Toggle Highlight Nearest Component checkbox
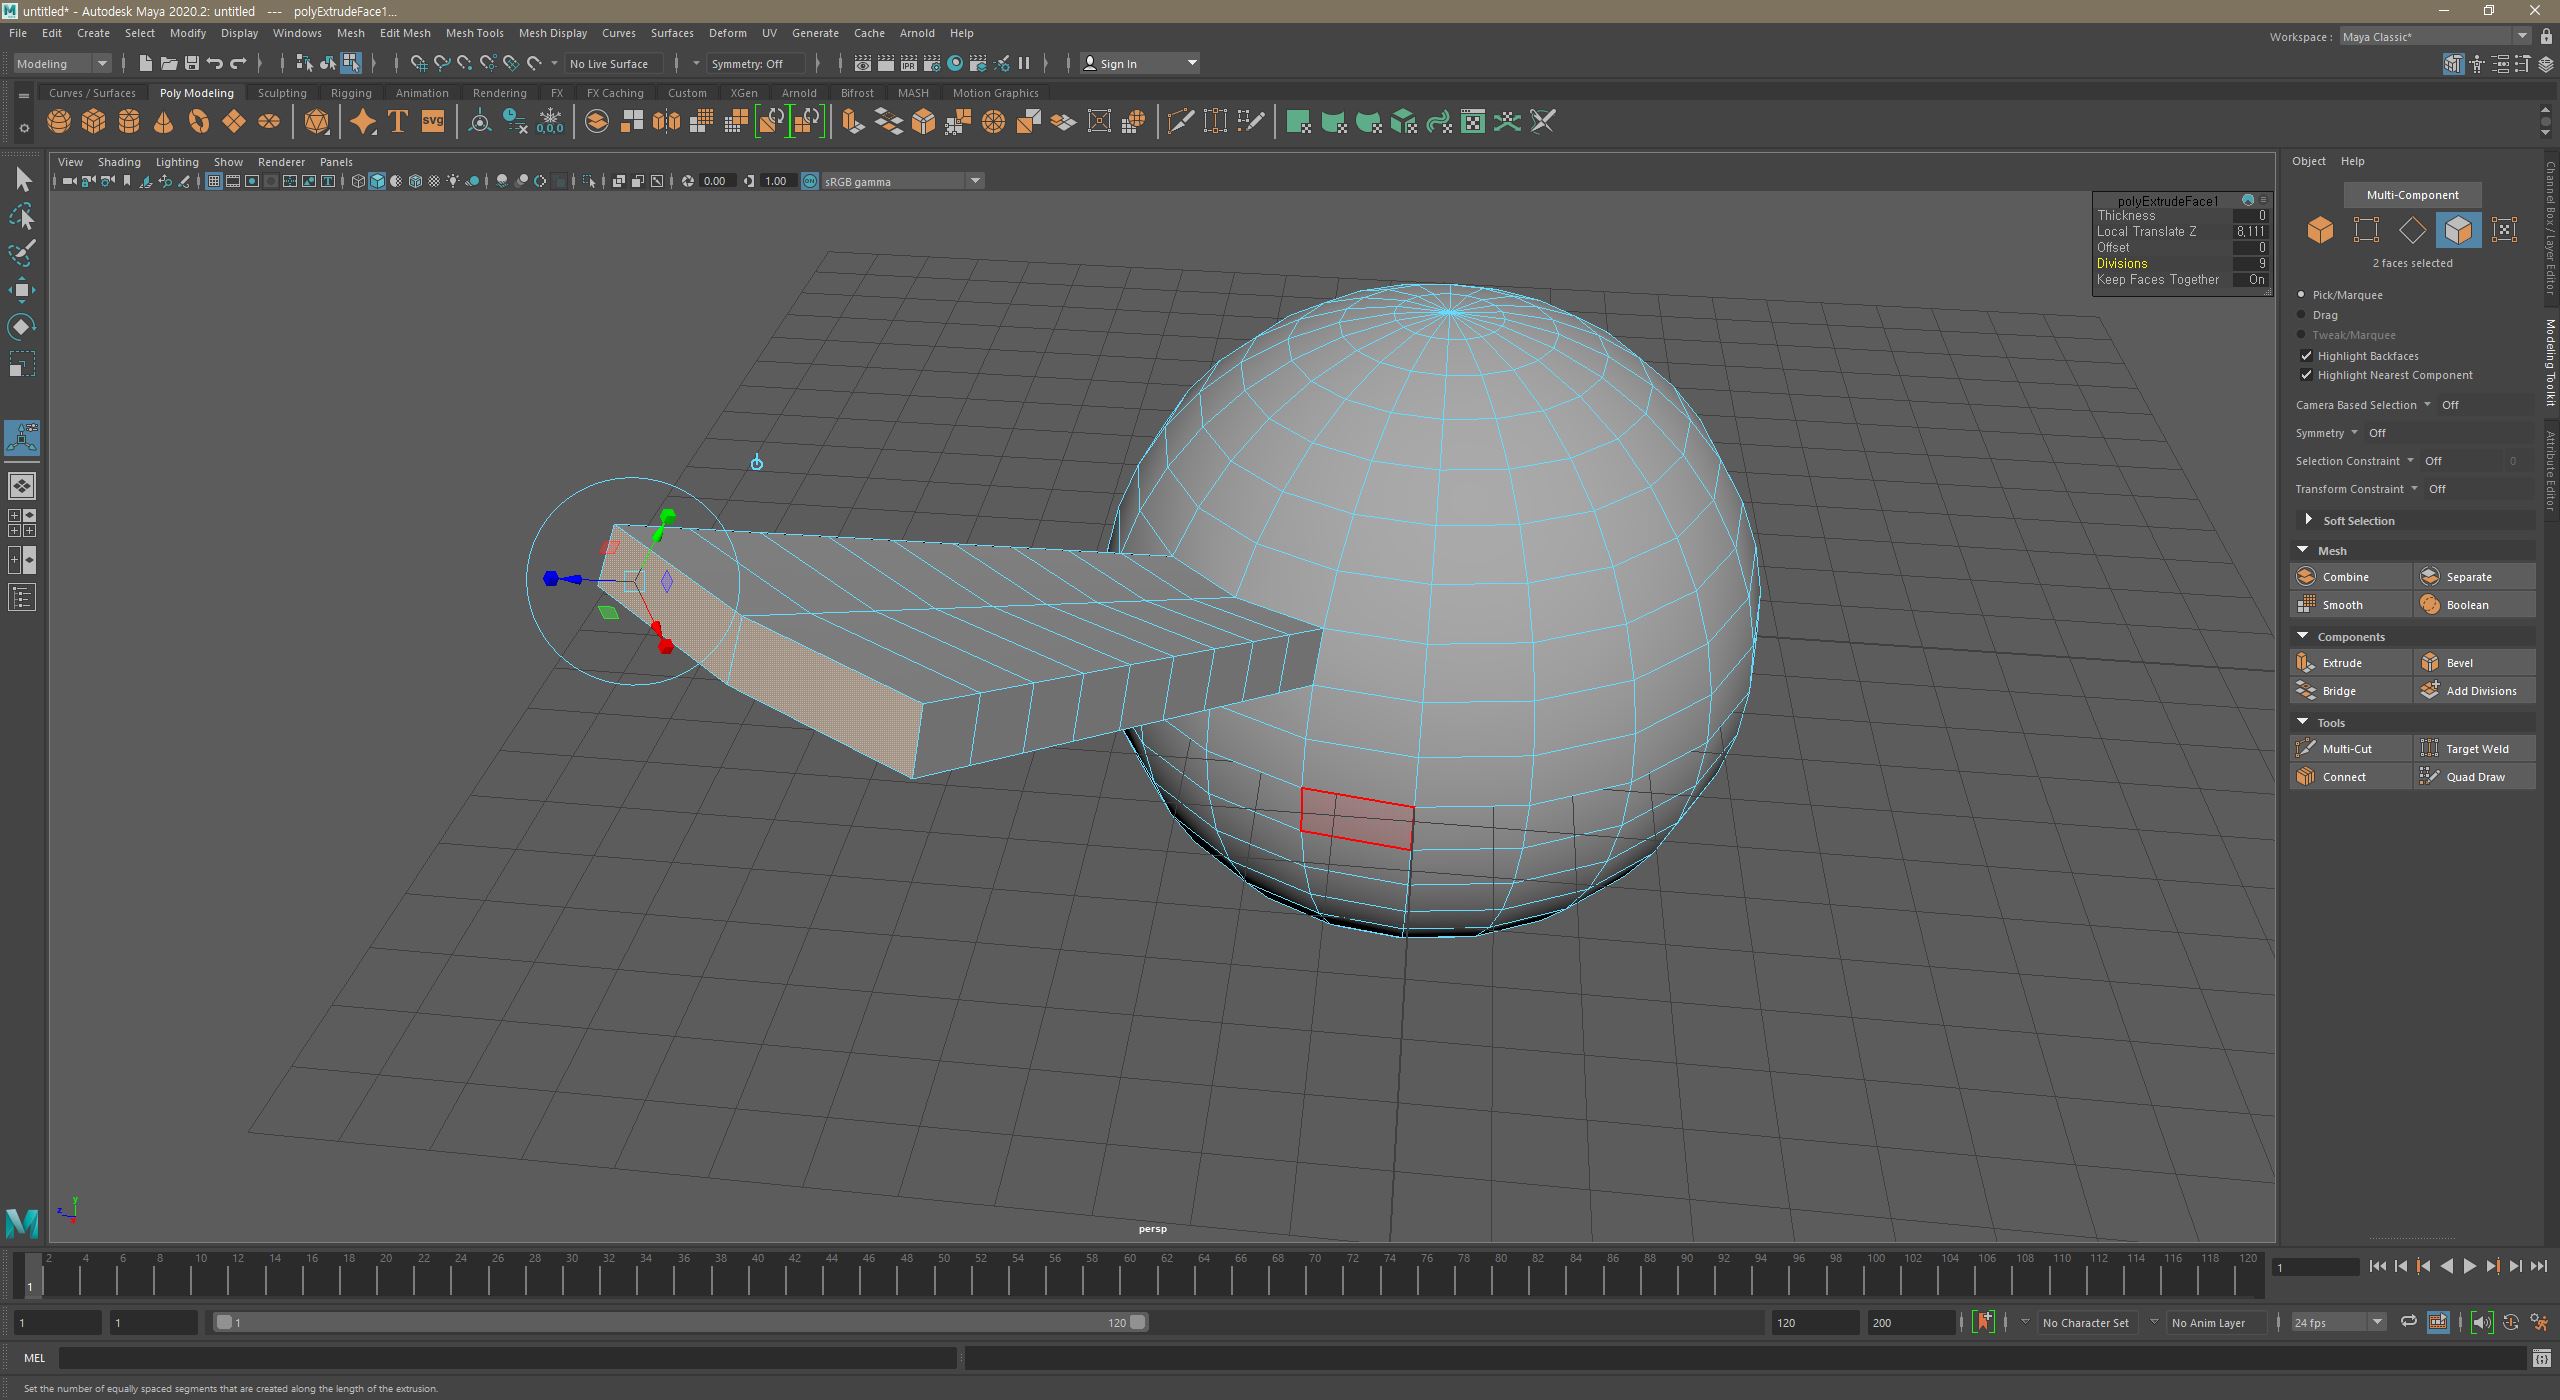2560x1400 pixels. pos(2307,375)
